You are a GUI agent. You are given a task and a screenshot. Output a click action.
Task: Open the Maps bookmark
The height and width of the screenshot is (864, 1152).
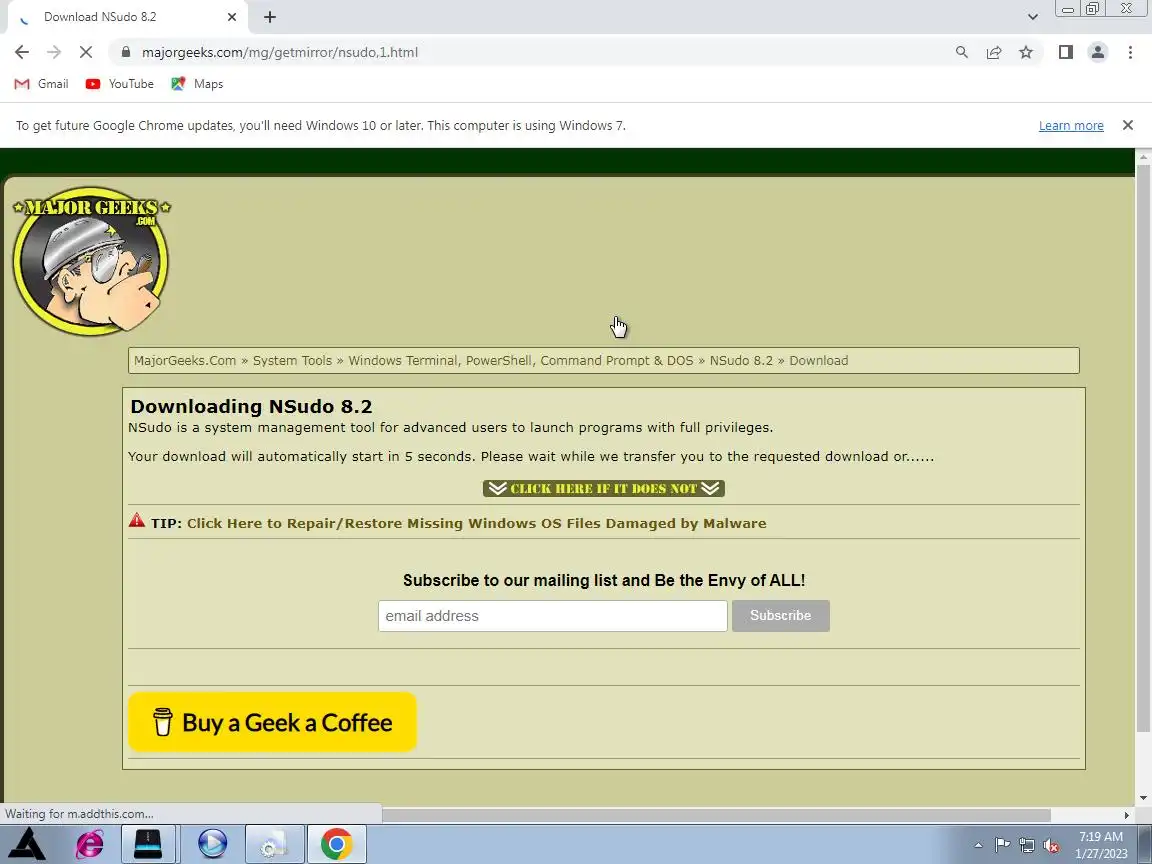pos(197,84)
